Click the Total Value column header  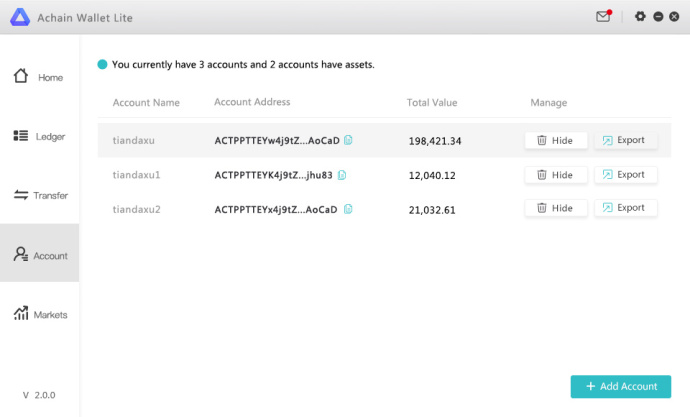[x=432, y=103]
